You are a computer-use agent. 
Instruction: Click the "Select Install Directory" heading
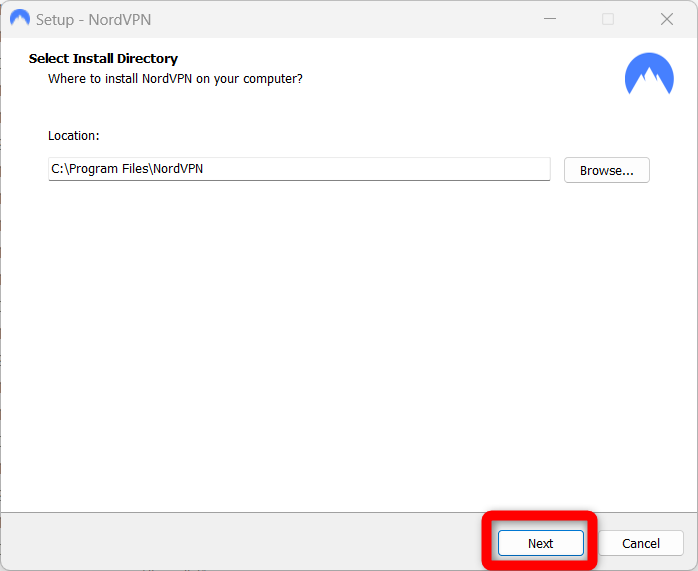tap(103, 59)
